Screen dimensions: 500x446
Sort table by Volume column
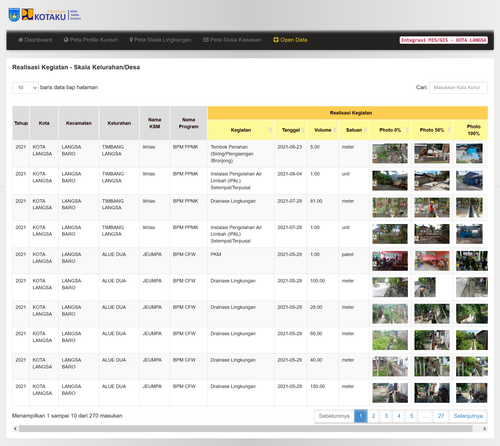click(323, 130)
